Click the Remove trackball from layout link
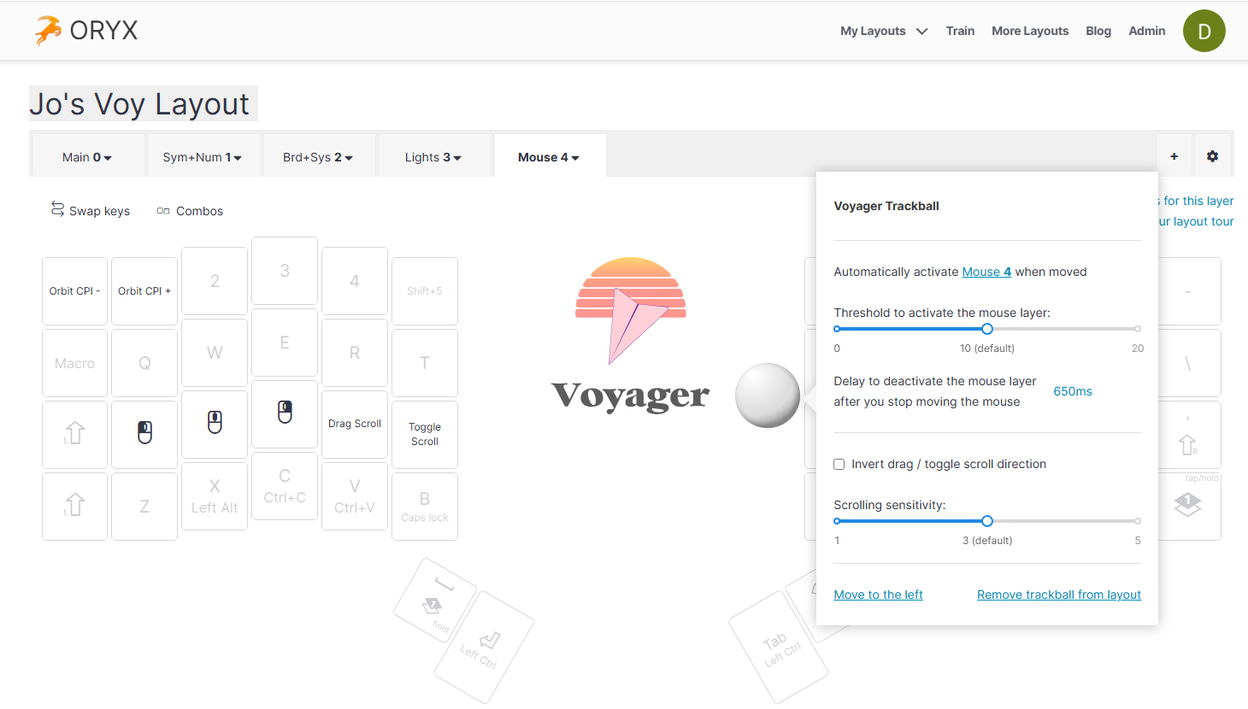Image resolution: width=1248 pixels, height=709 pixels. [x=1058, y=594]
